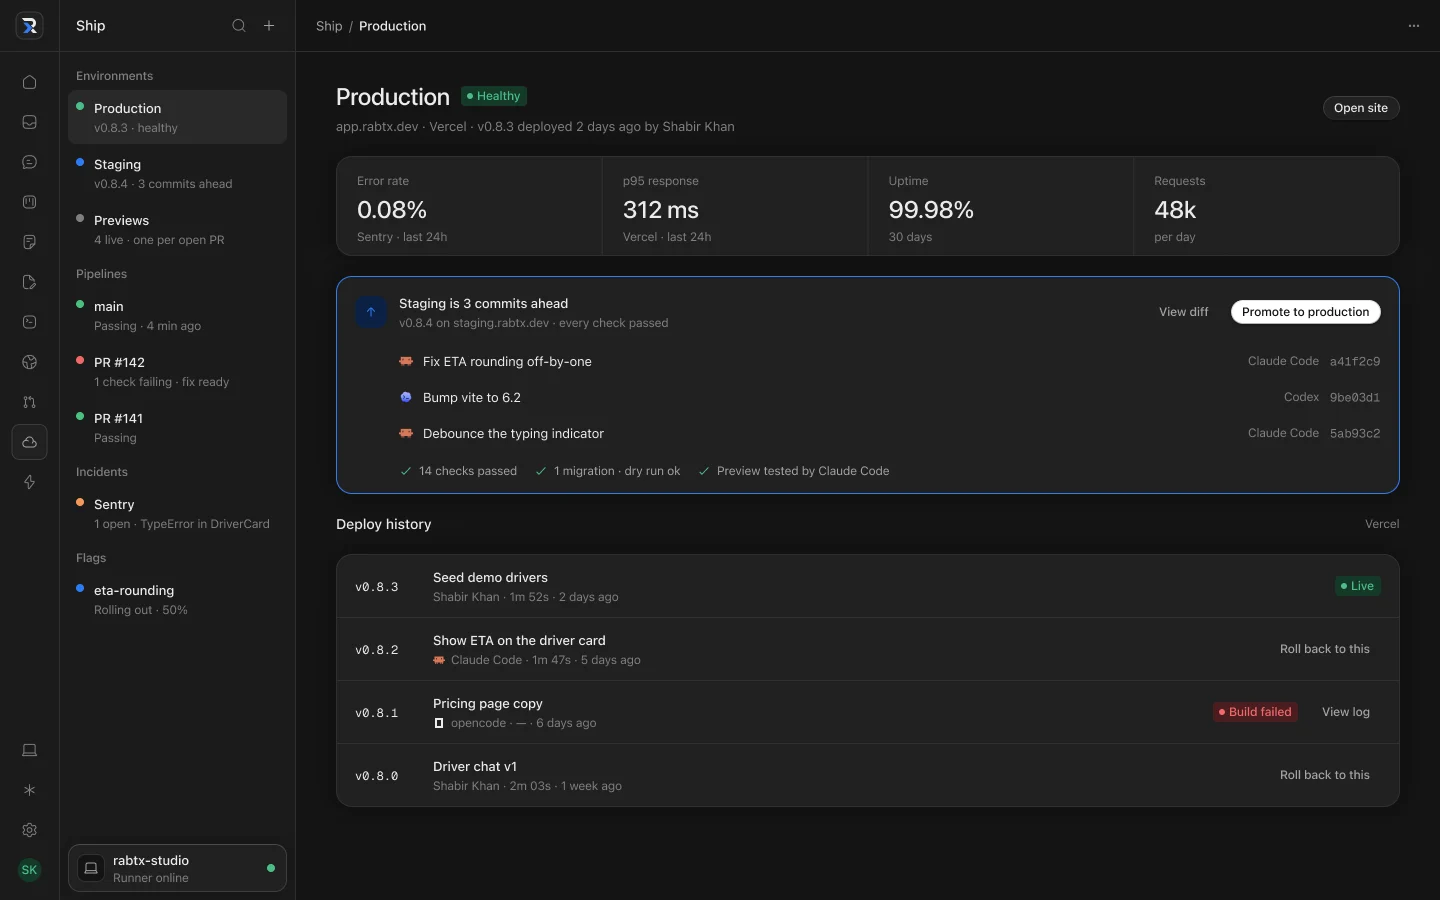Click commit hash a41f2c9
The image size is (1440, 900).
tap(1355, 361)
